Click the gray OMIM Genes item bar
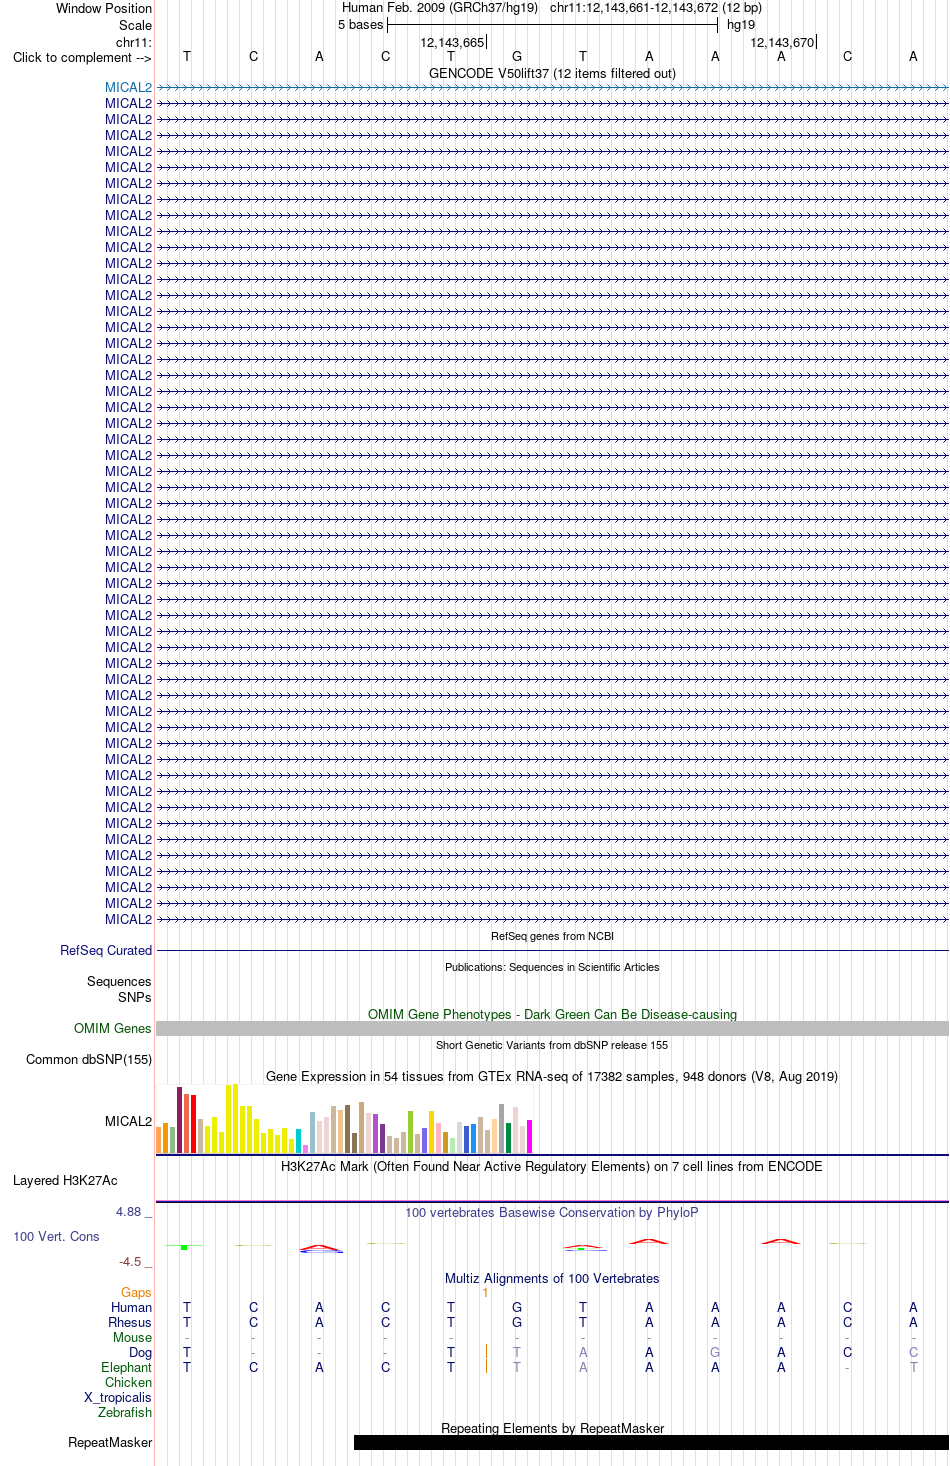Viewport: 950px width, 1466px height. point(552,1028)
